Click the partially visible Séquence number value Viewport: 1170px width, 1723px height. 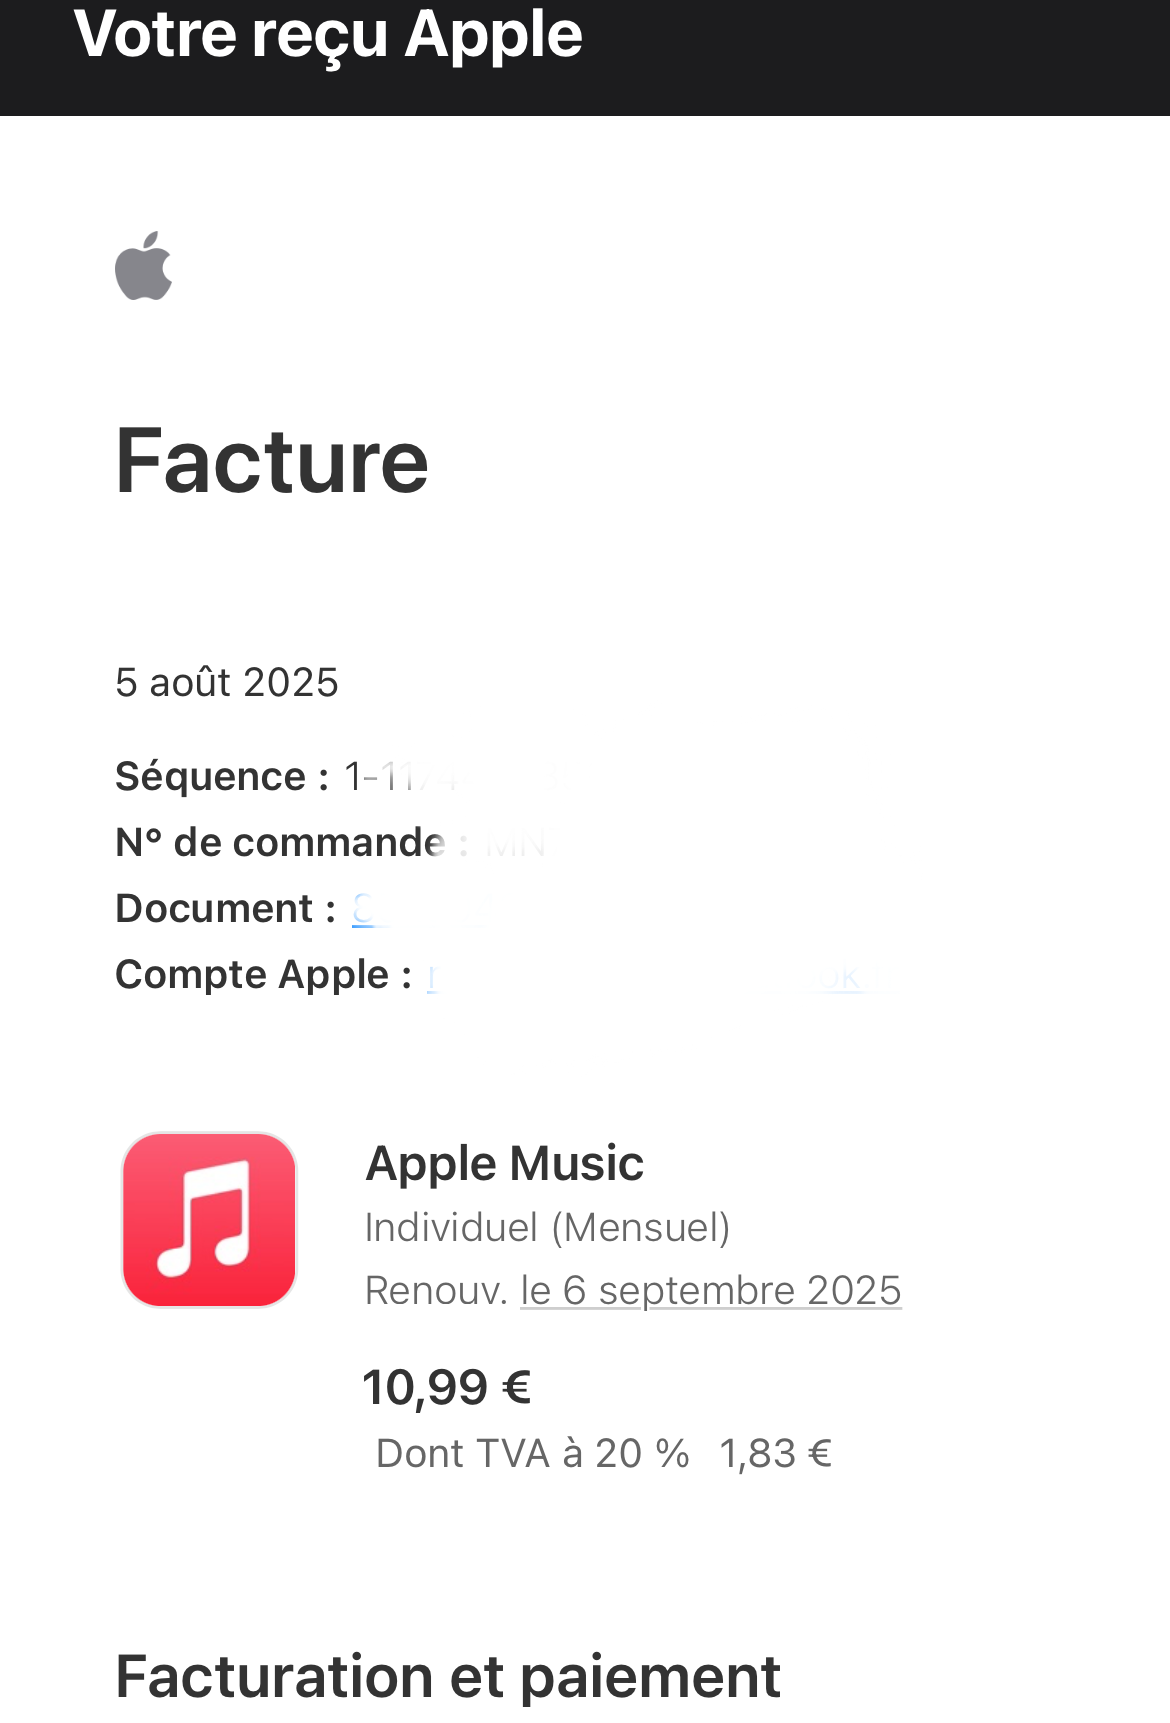click(400, 777)
